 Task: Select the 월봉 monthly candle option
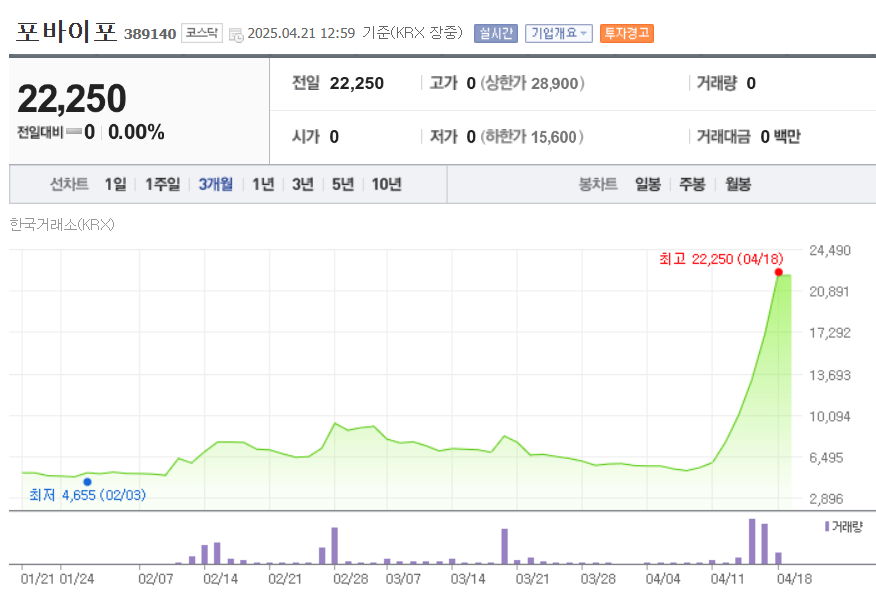[738, 185]
